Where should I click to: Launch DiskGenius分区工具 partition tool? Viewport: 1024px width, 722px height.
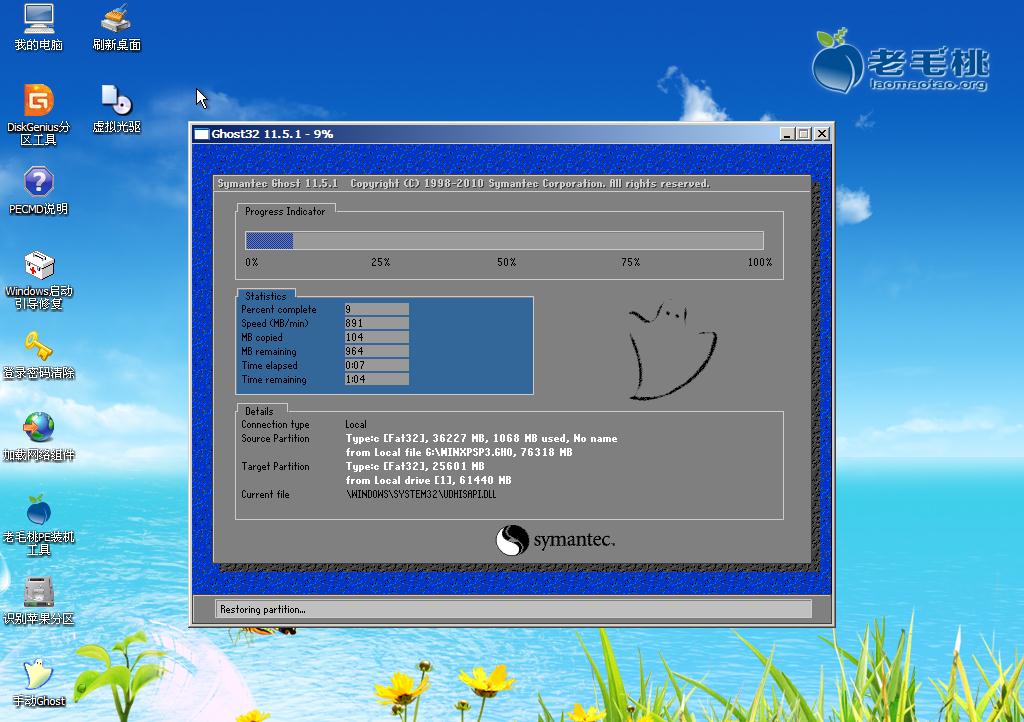point(38,101)
